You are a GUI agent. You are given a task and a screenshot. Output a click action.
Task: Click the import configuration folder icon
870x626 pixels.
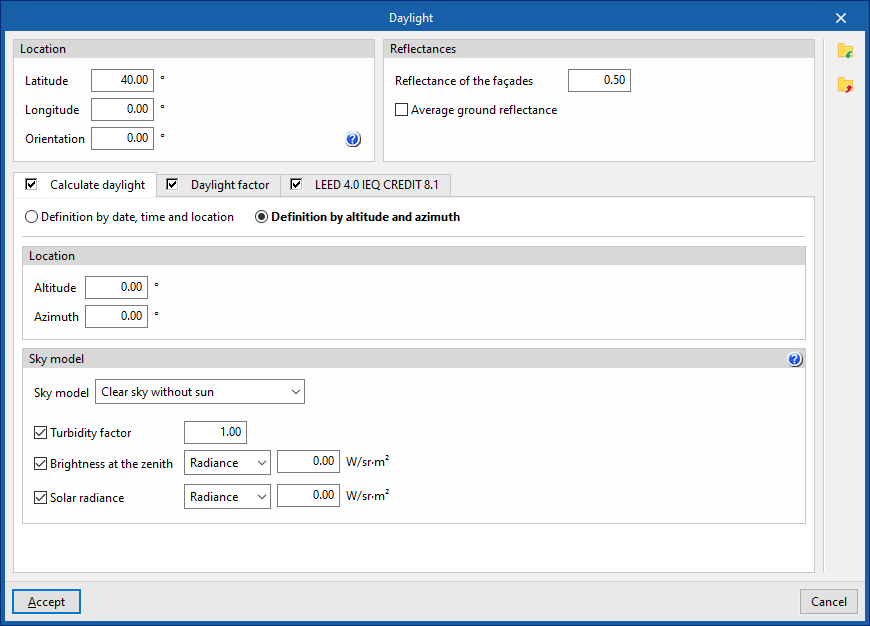click(845, 51)
